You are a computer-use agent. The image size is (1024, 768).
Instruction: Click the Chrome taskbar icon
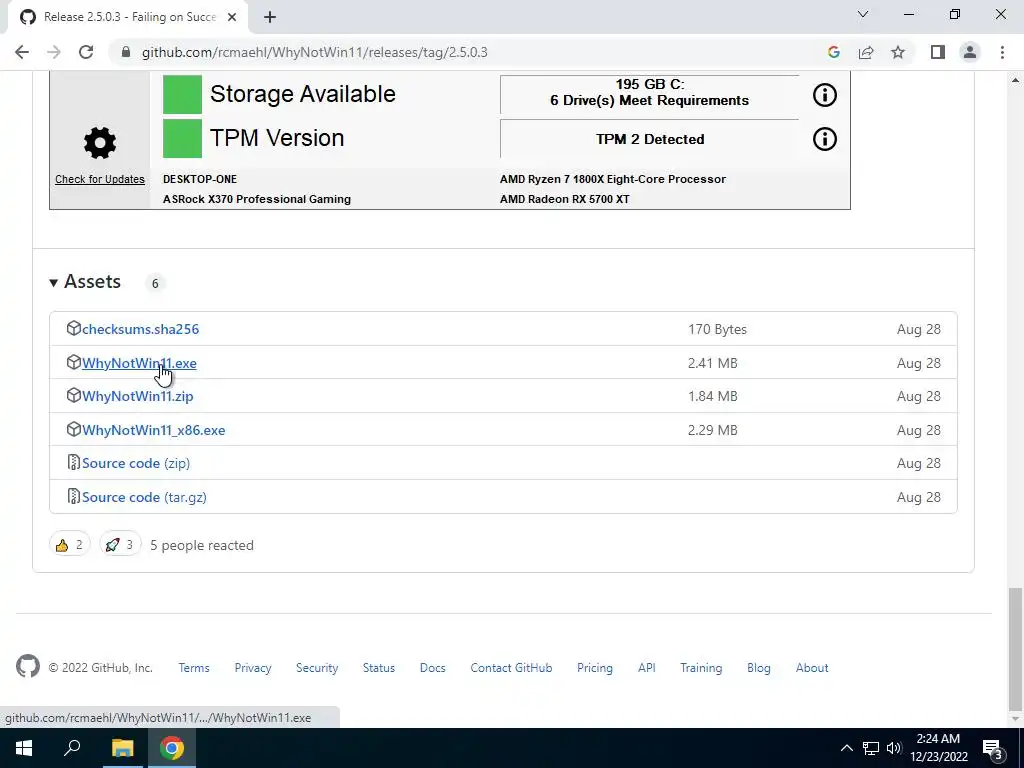click(172, 748)
